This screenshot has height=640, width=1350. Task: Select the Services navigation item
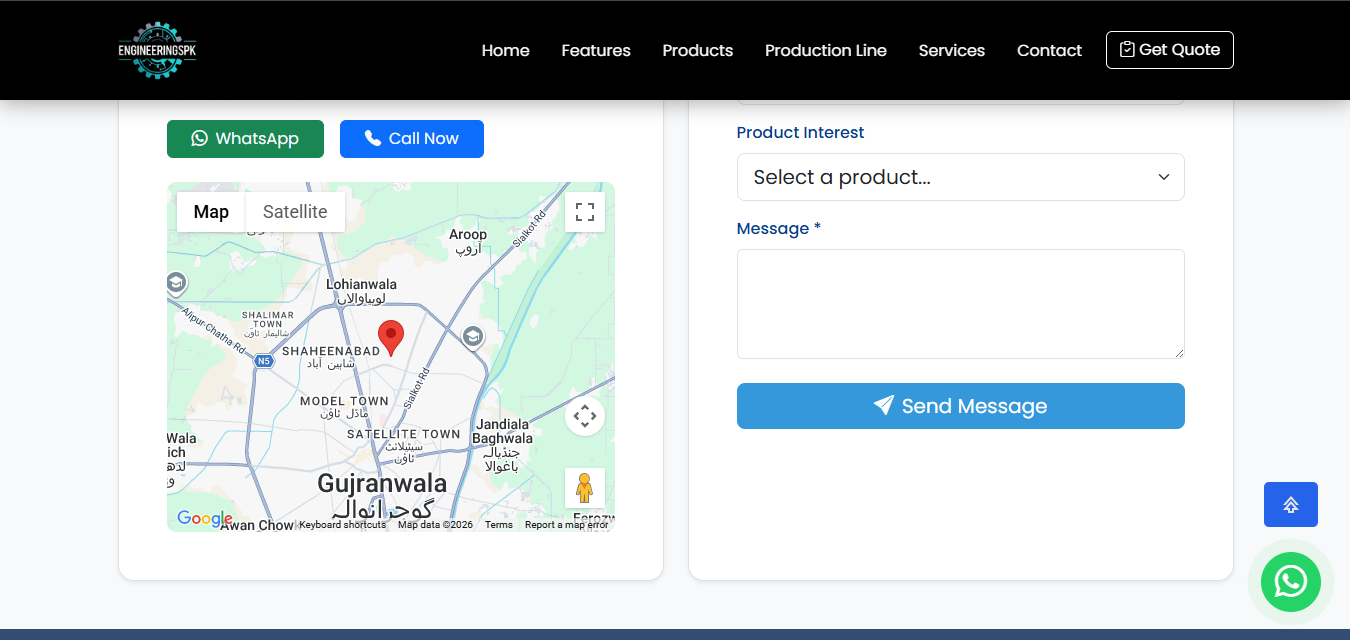click(x=951, y=50)
